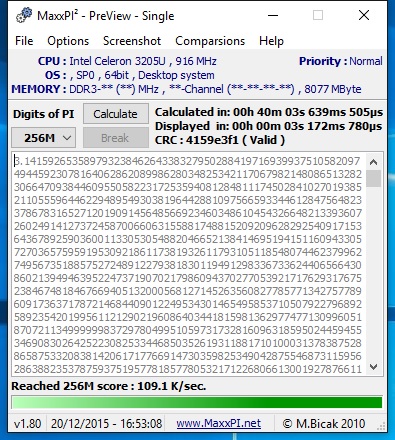Click the v1.80 version status entry
Screen dimensions: 395x440
pos(28,424)
